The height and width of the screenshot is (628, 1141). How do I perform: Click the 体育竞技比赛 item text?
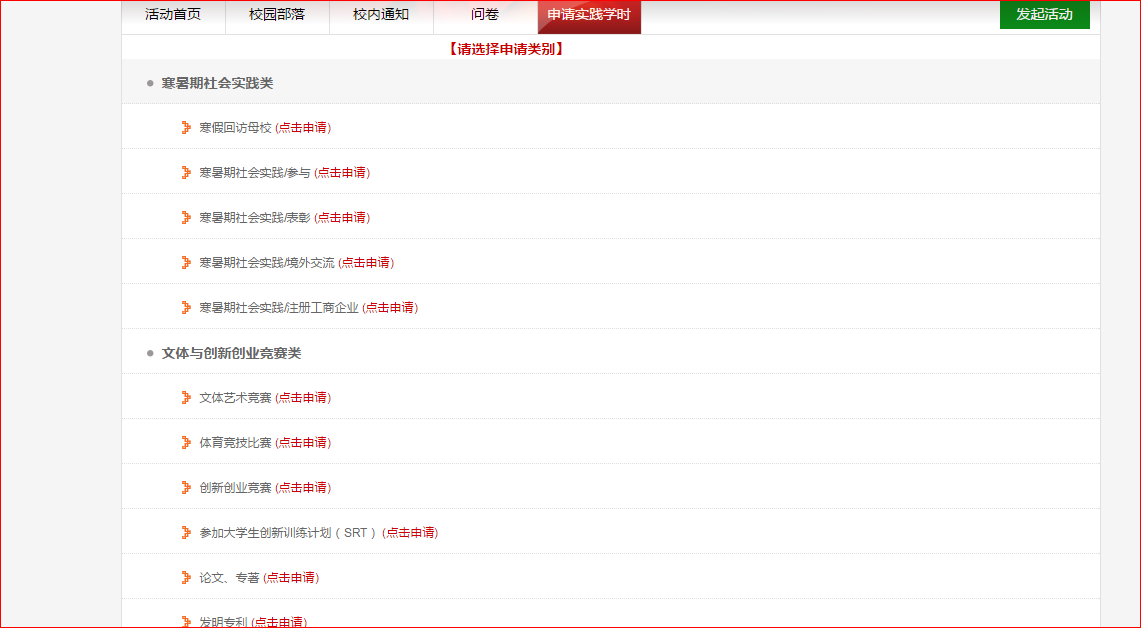[x=235, y=443]
